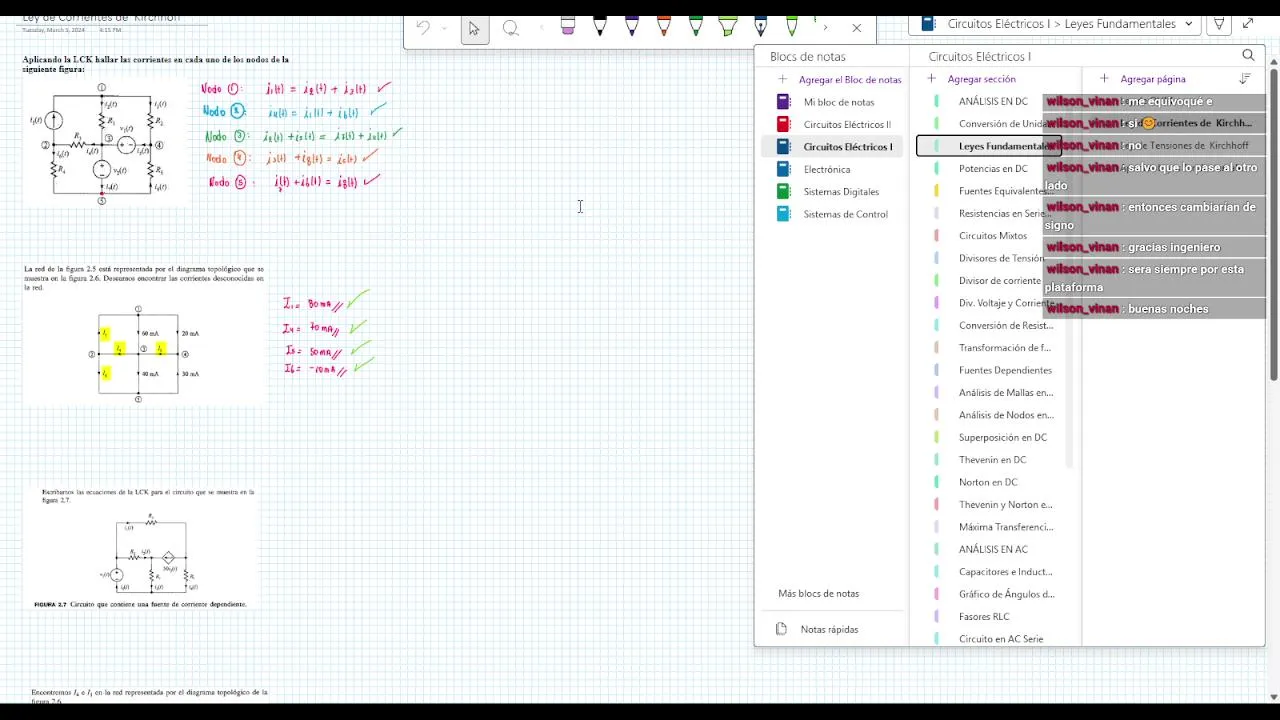Select the eraser tool
The height and width of the screenshot is (720, 1280).
[x=568, y=27]
